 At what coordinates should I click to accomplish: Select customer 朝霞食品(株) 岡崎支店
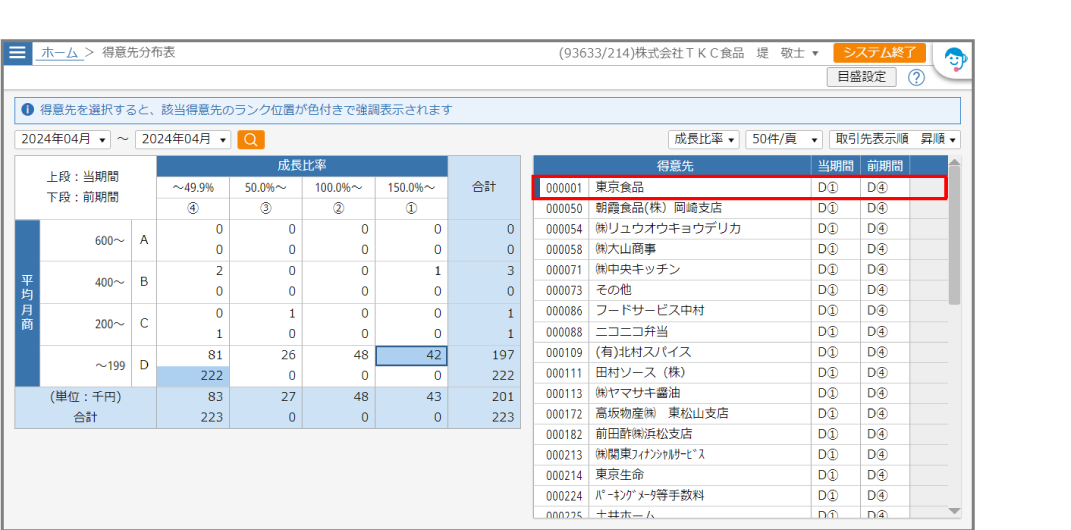pos(741,208)
